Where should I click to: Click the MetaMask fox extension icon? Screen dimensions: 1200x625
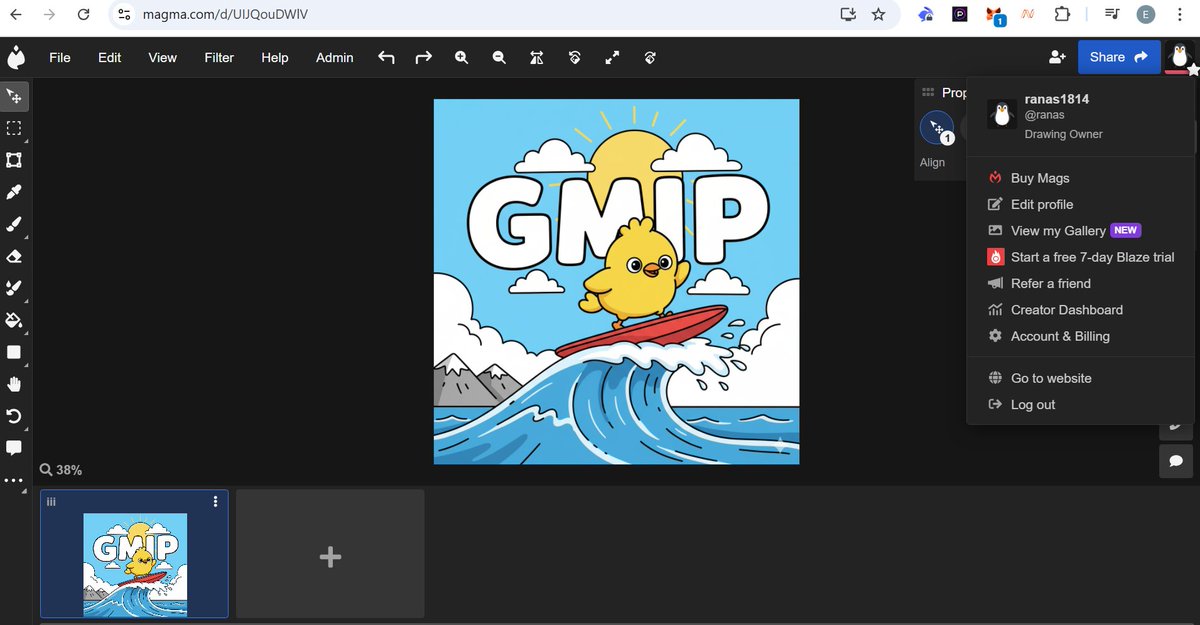click(x=995, y=15)
